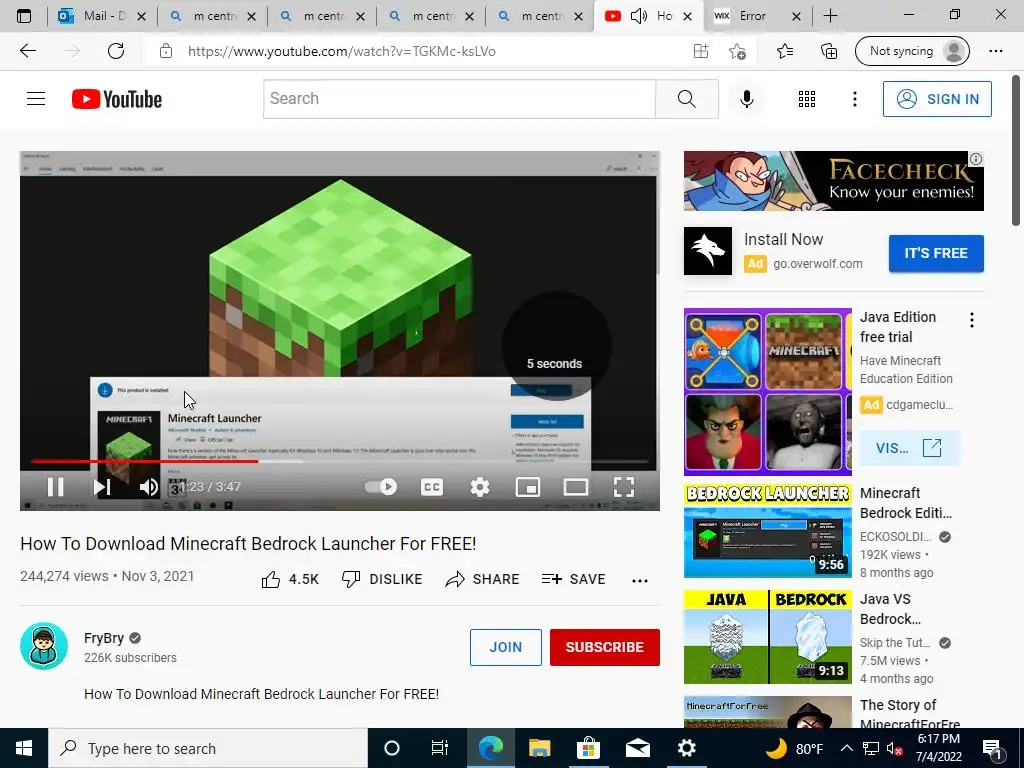The height and width of the screenshot is (768, 1024).
Task: Show hidden system tray icons
Action: click(846, 748)
